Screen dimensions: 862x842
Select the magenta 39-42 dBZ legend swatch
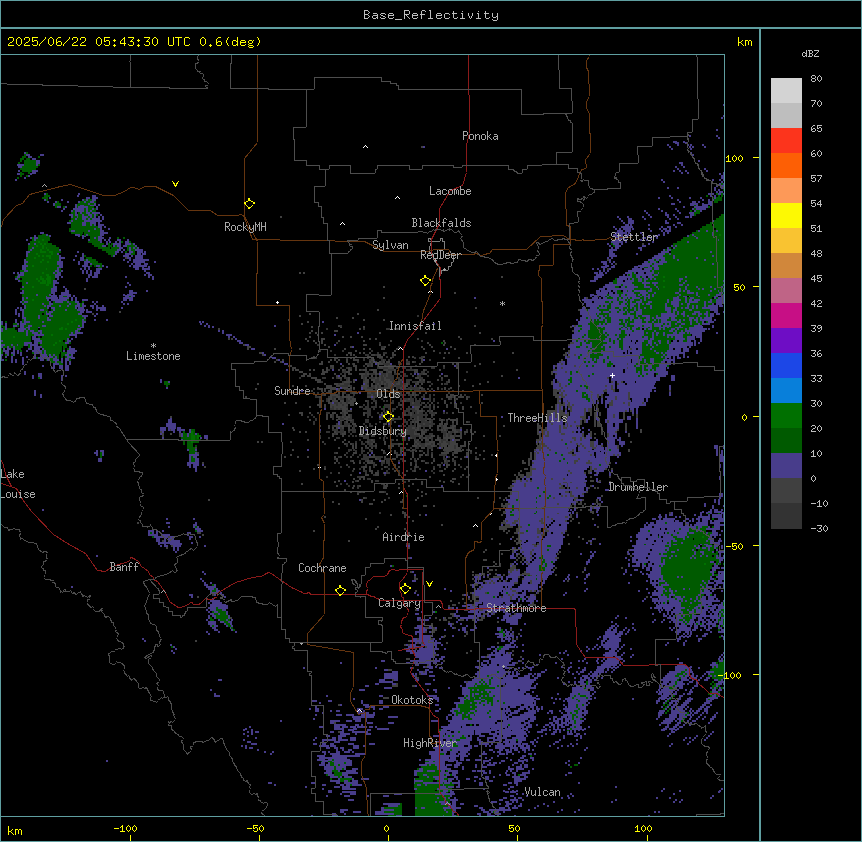786,315
